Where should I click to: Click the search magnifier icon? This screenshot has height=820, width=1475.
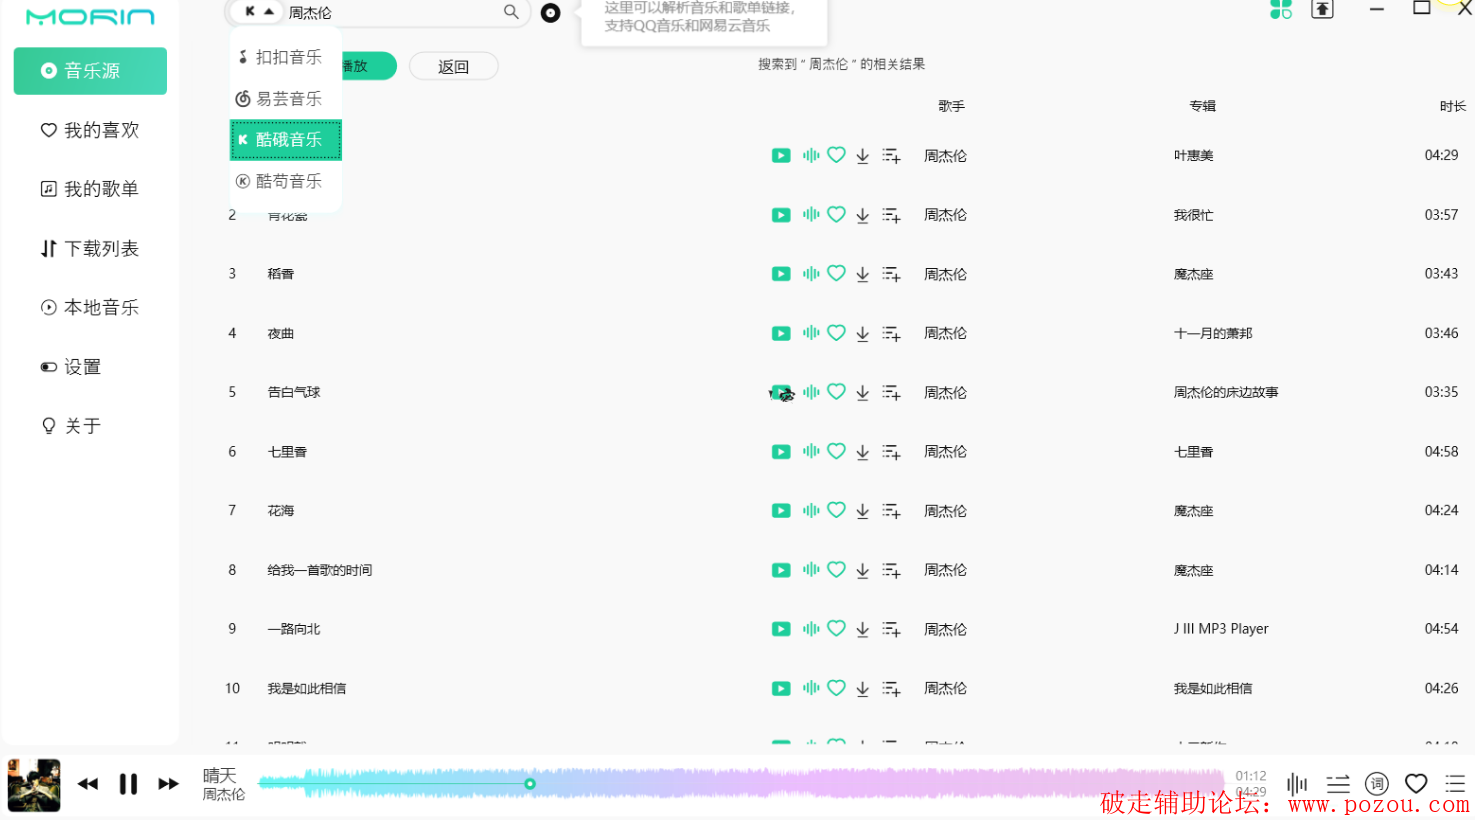pyautogui.click(x=511, y=12)
